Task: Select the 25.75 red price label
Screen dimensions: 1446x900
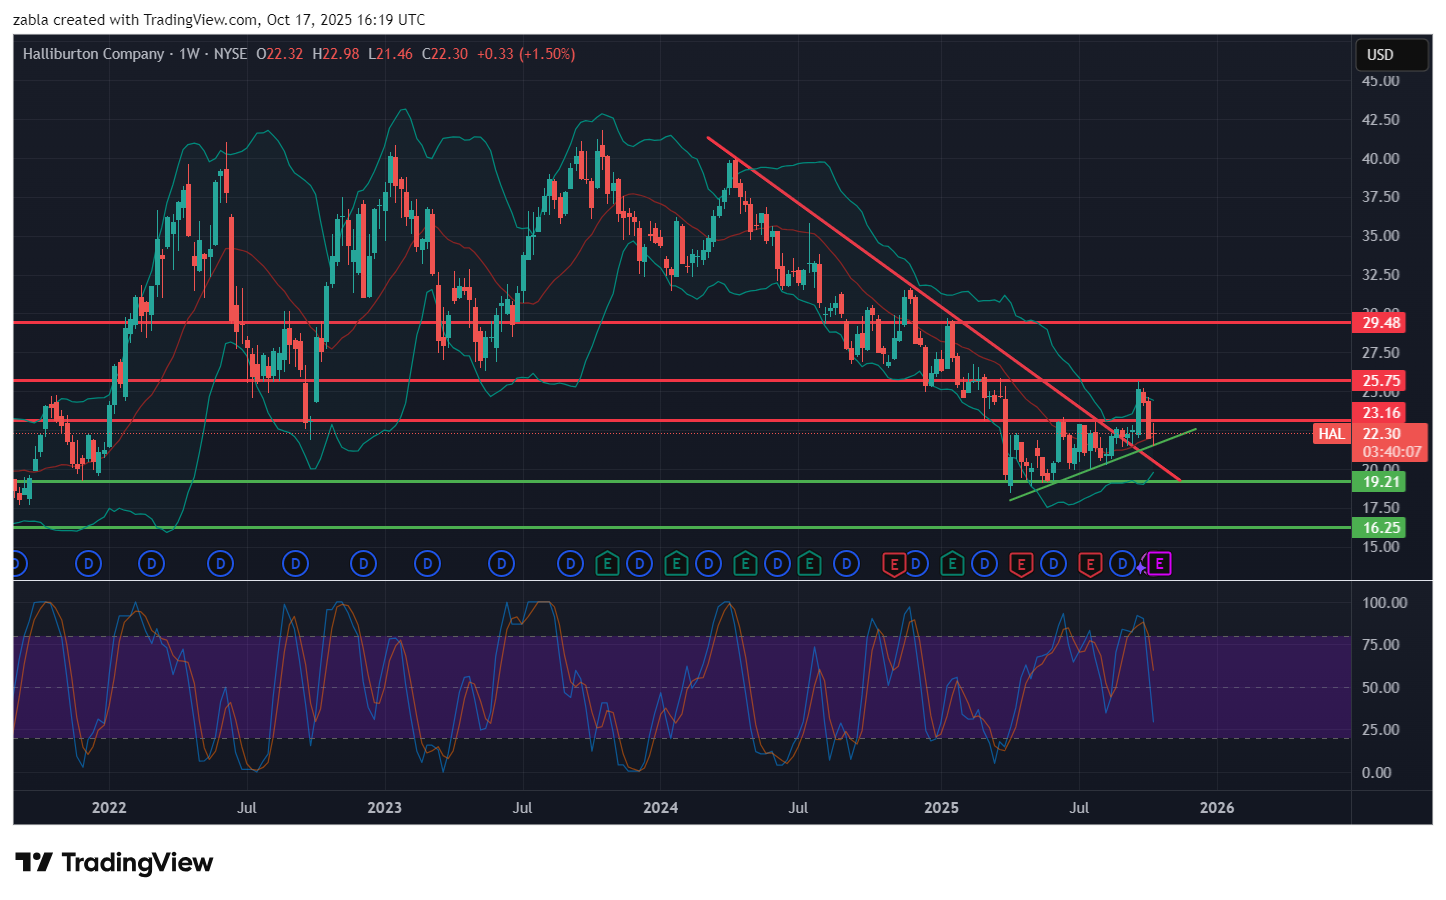Action: click(1380, 380)
